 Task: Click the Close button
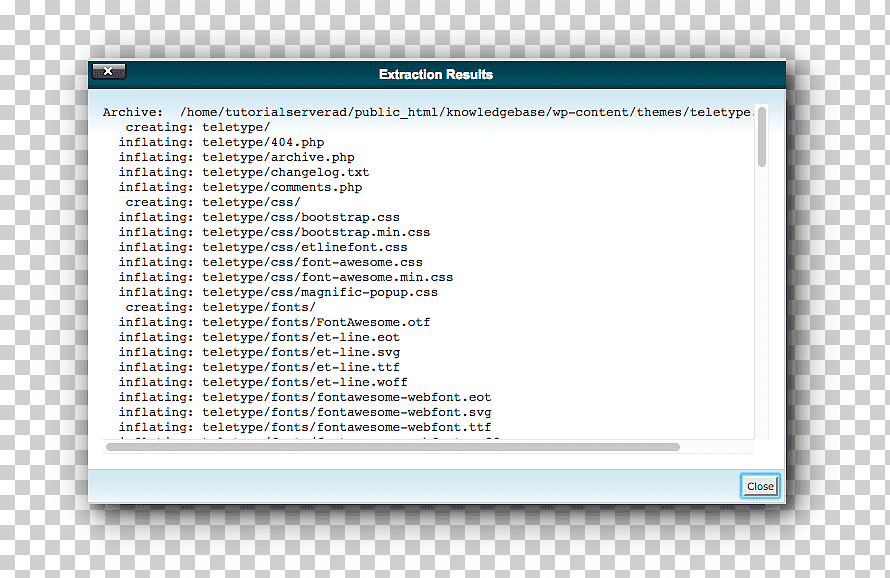pos(759,486)
